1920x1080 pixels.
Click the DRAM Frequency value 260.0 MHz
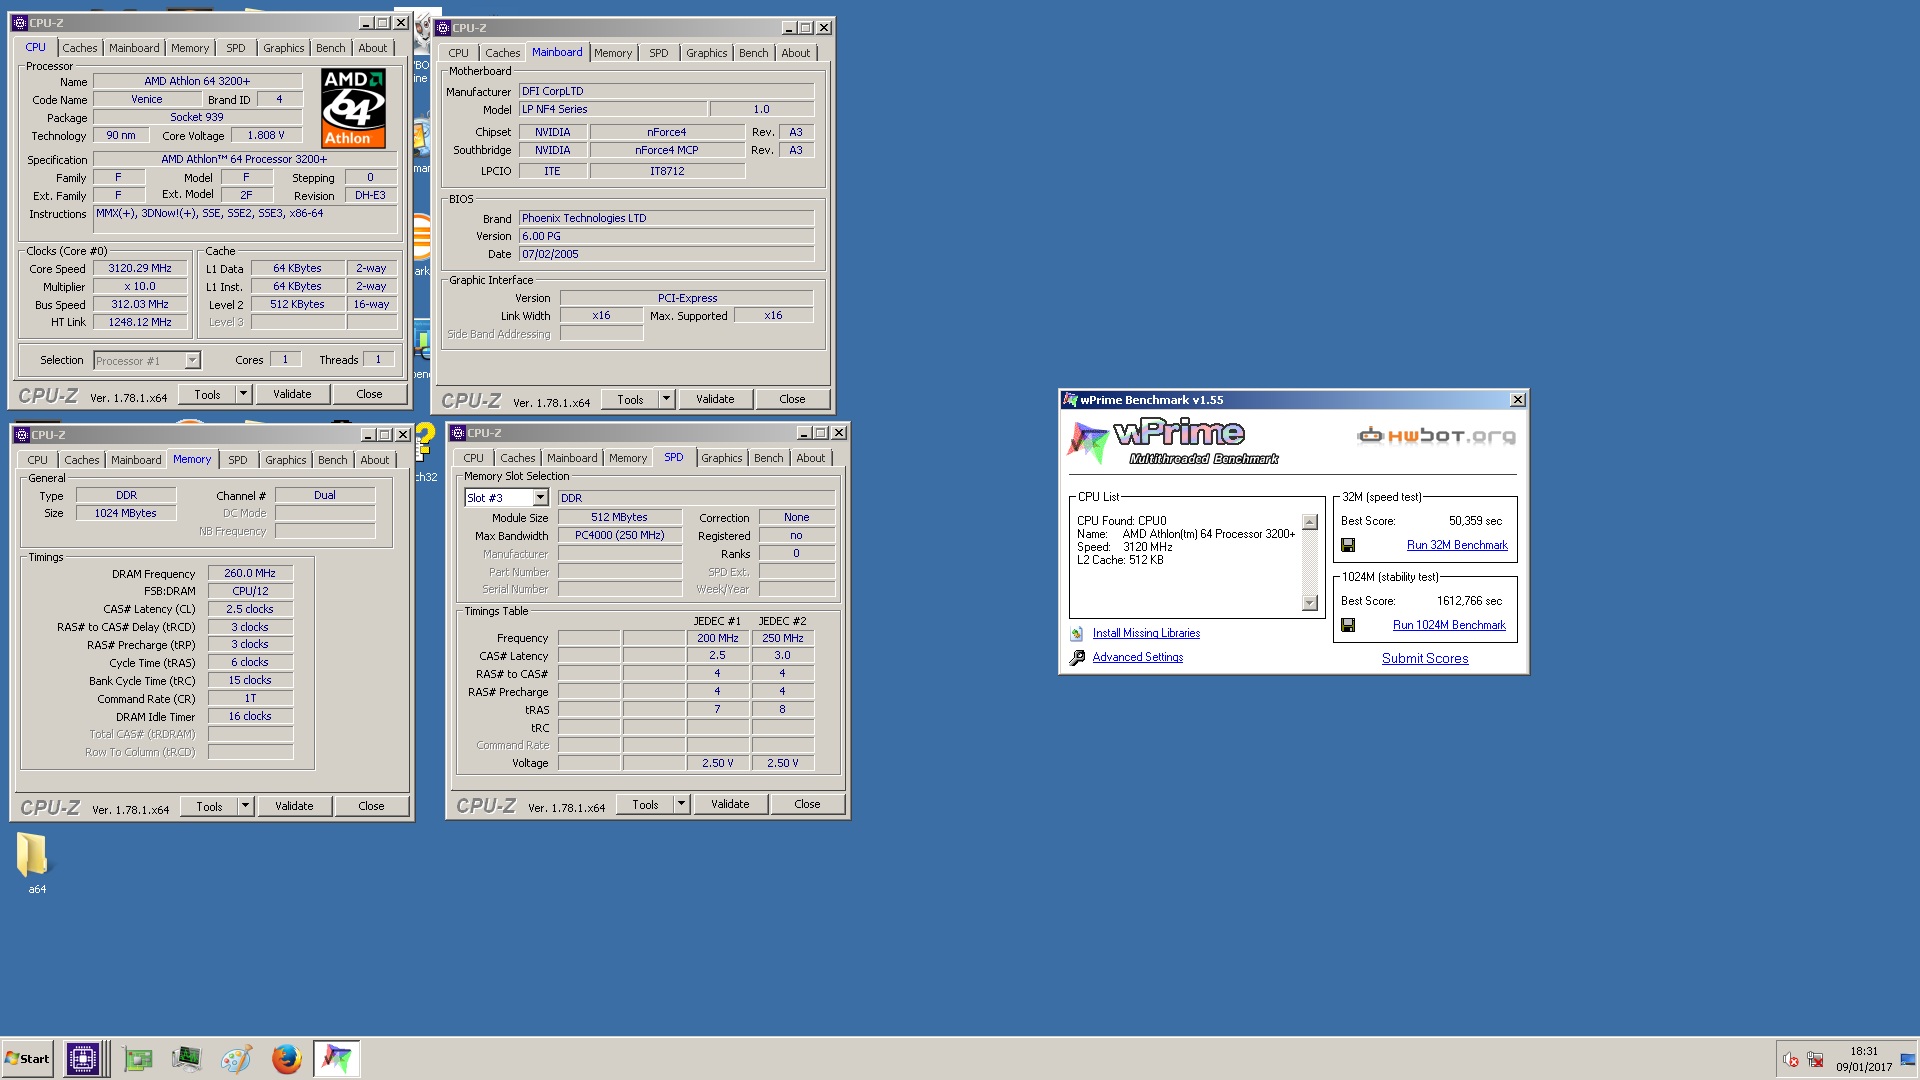point(250,573)
